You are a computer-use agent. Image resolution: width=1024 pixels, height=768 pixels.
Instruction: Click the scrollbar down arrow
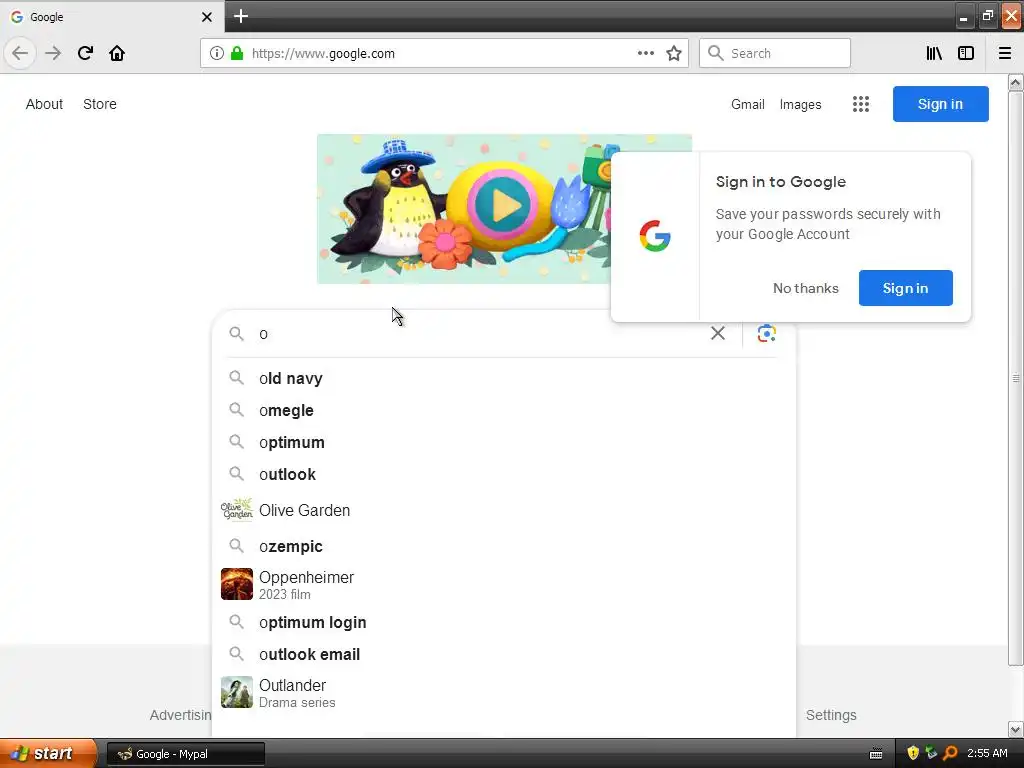[x=1016, y=729]
